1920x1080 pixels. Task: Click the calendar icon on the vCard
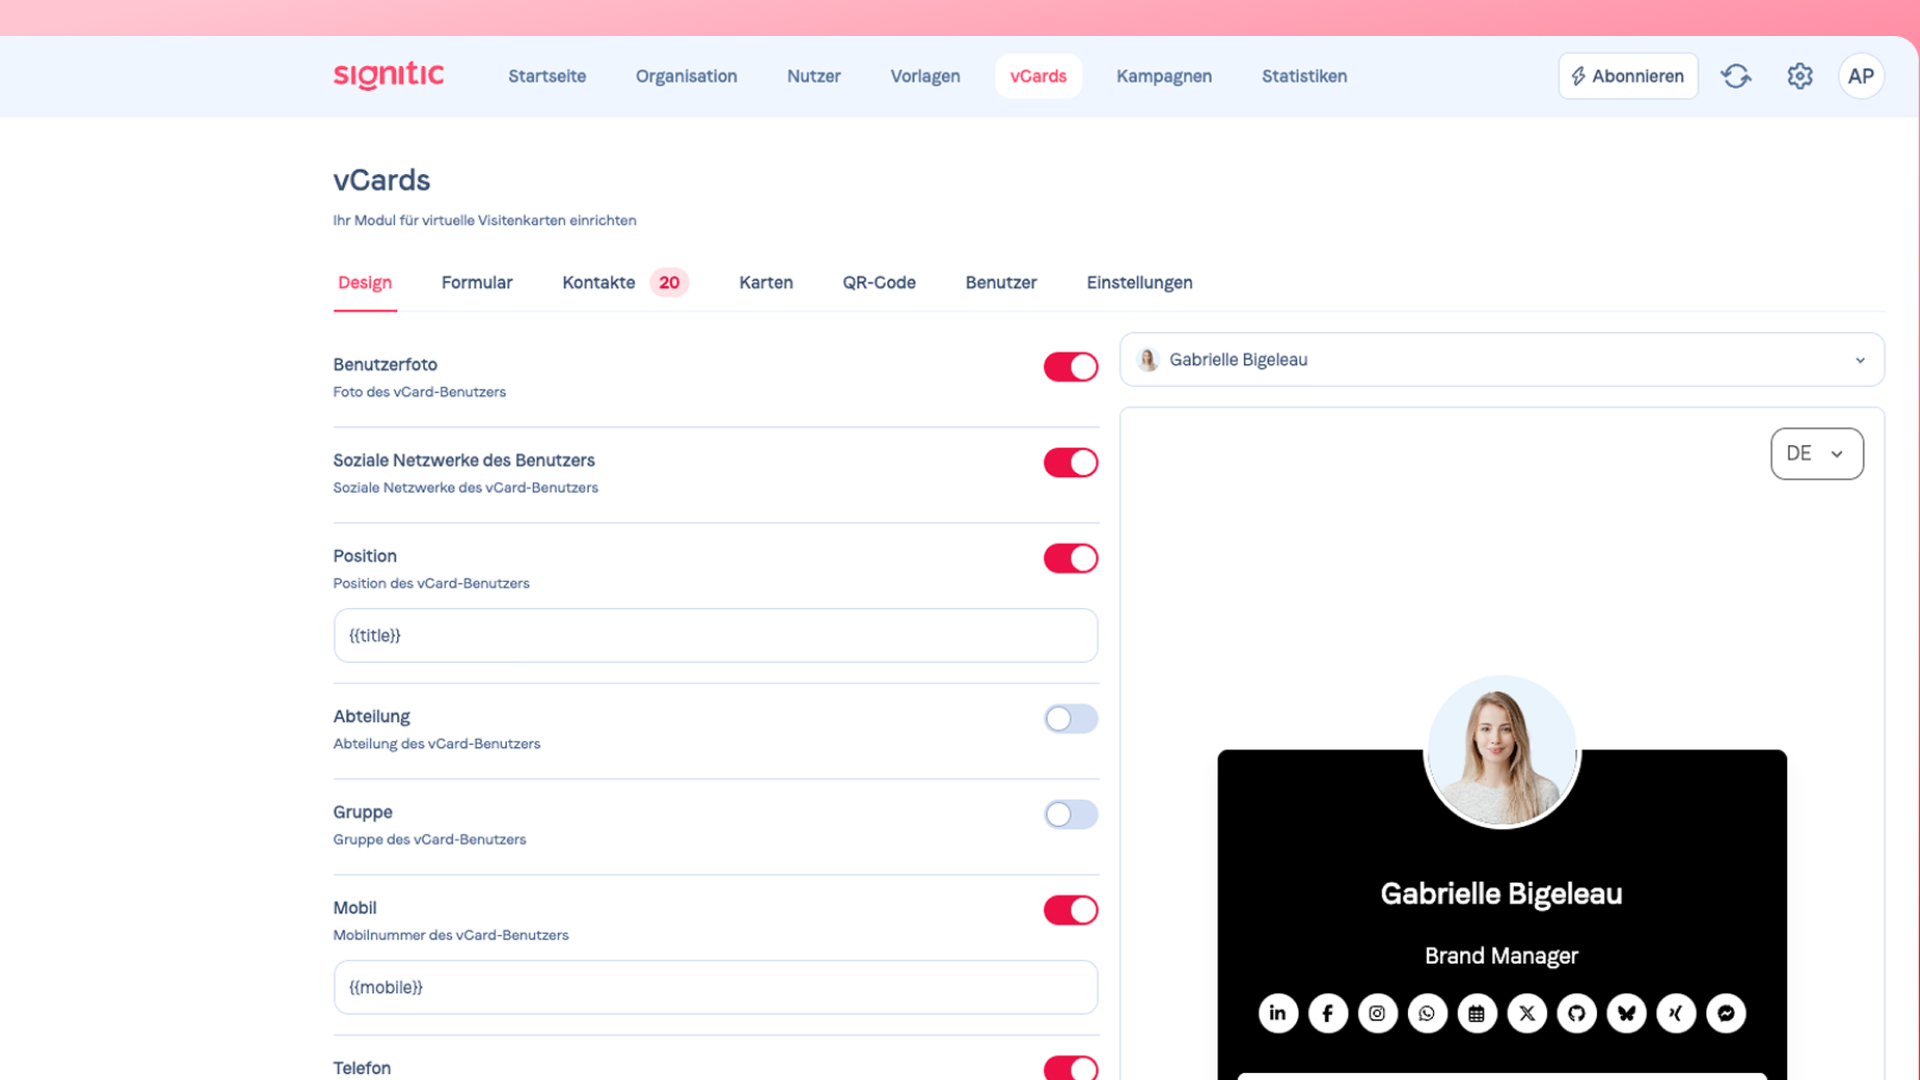coord(1477,1013)
